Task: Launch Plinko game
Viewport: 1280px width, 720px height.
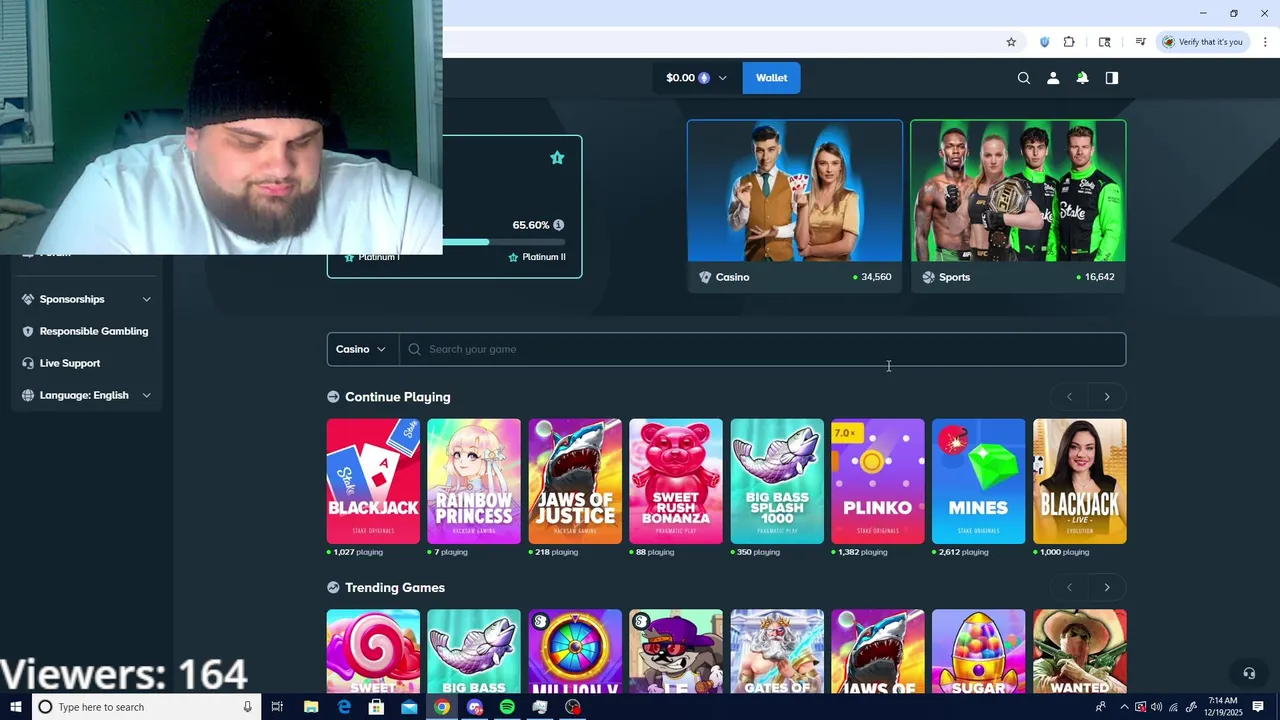Action: (x=878, y=481)
